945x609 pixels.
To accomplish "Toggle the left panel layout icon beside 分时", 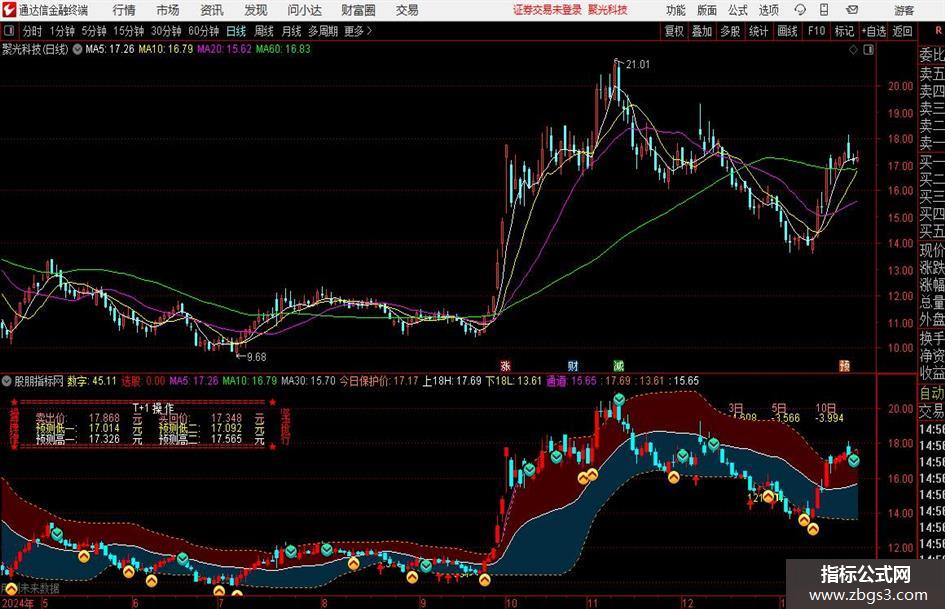I will click(x=9, y=31).
